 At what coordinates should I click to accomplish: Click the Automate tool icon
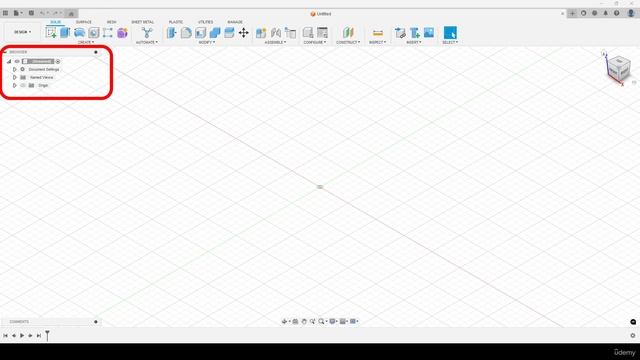147,33
